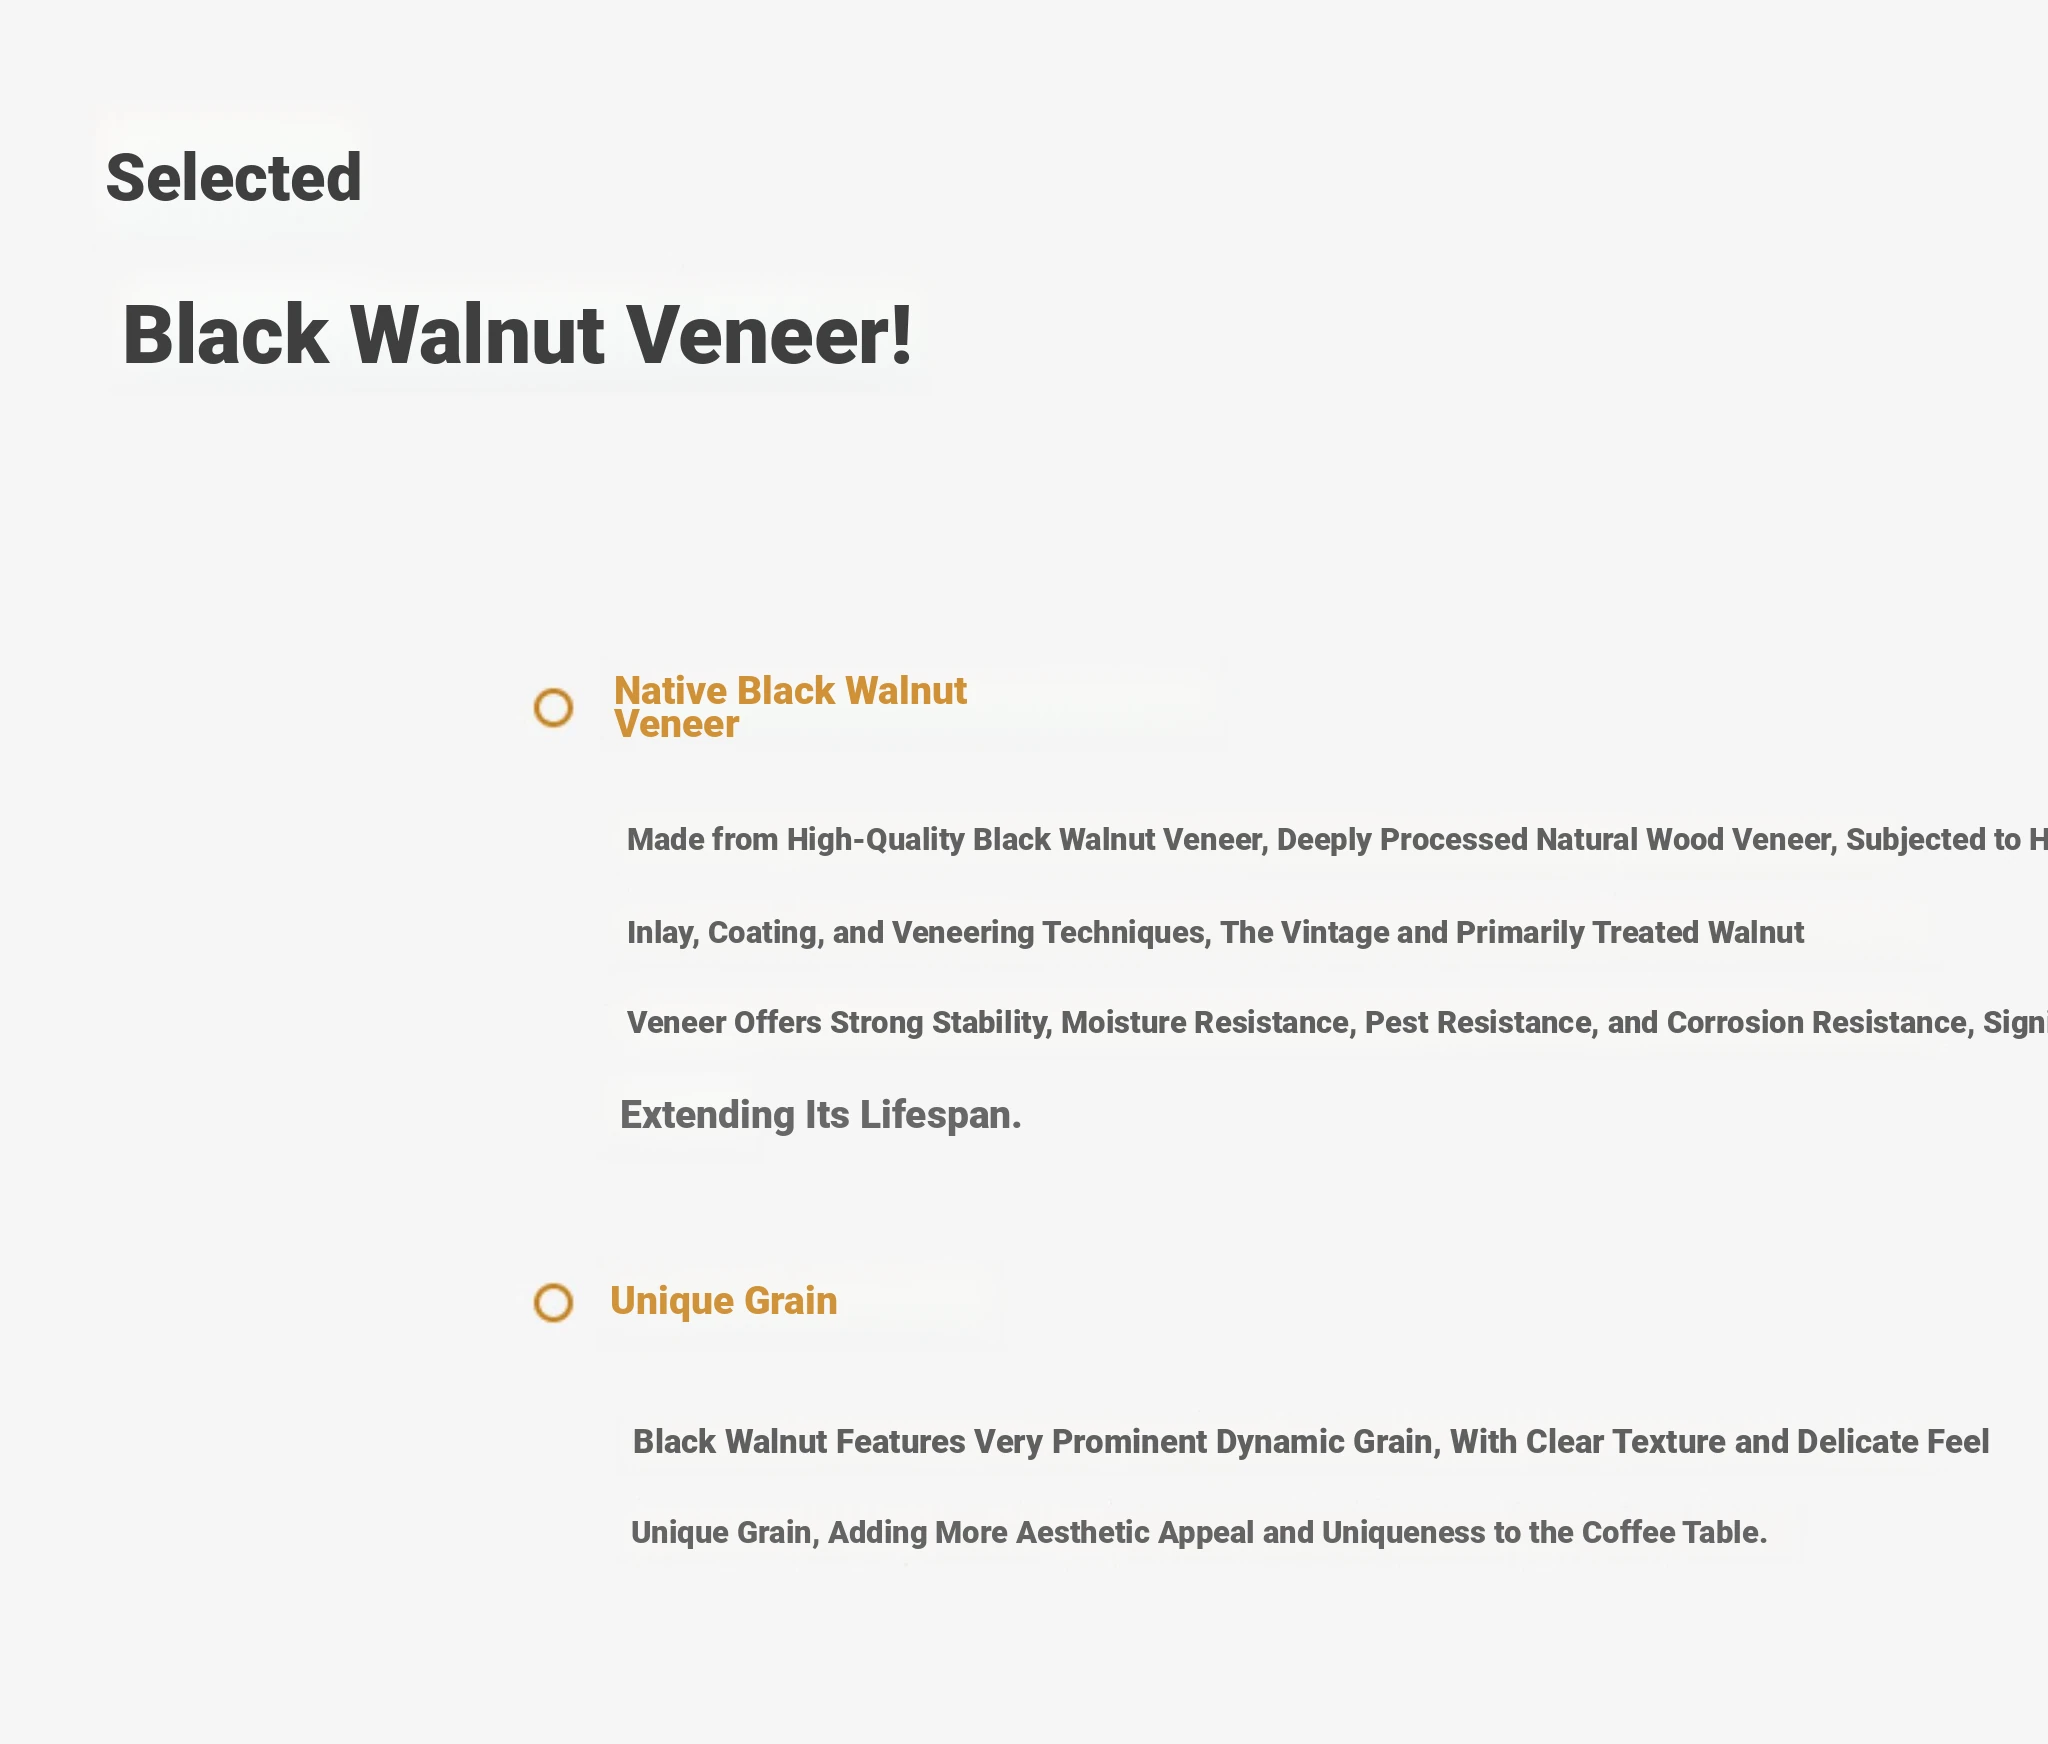
Task: Click the words "Primarily Treated Walnut"
Action: pos(1629,933)
